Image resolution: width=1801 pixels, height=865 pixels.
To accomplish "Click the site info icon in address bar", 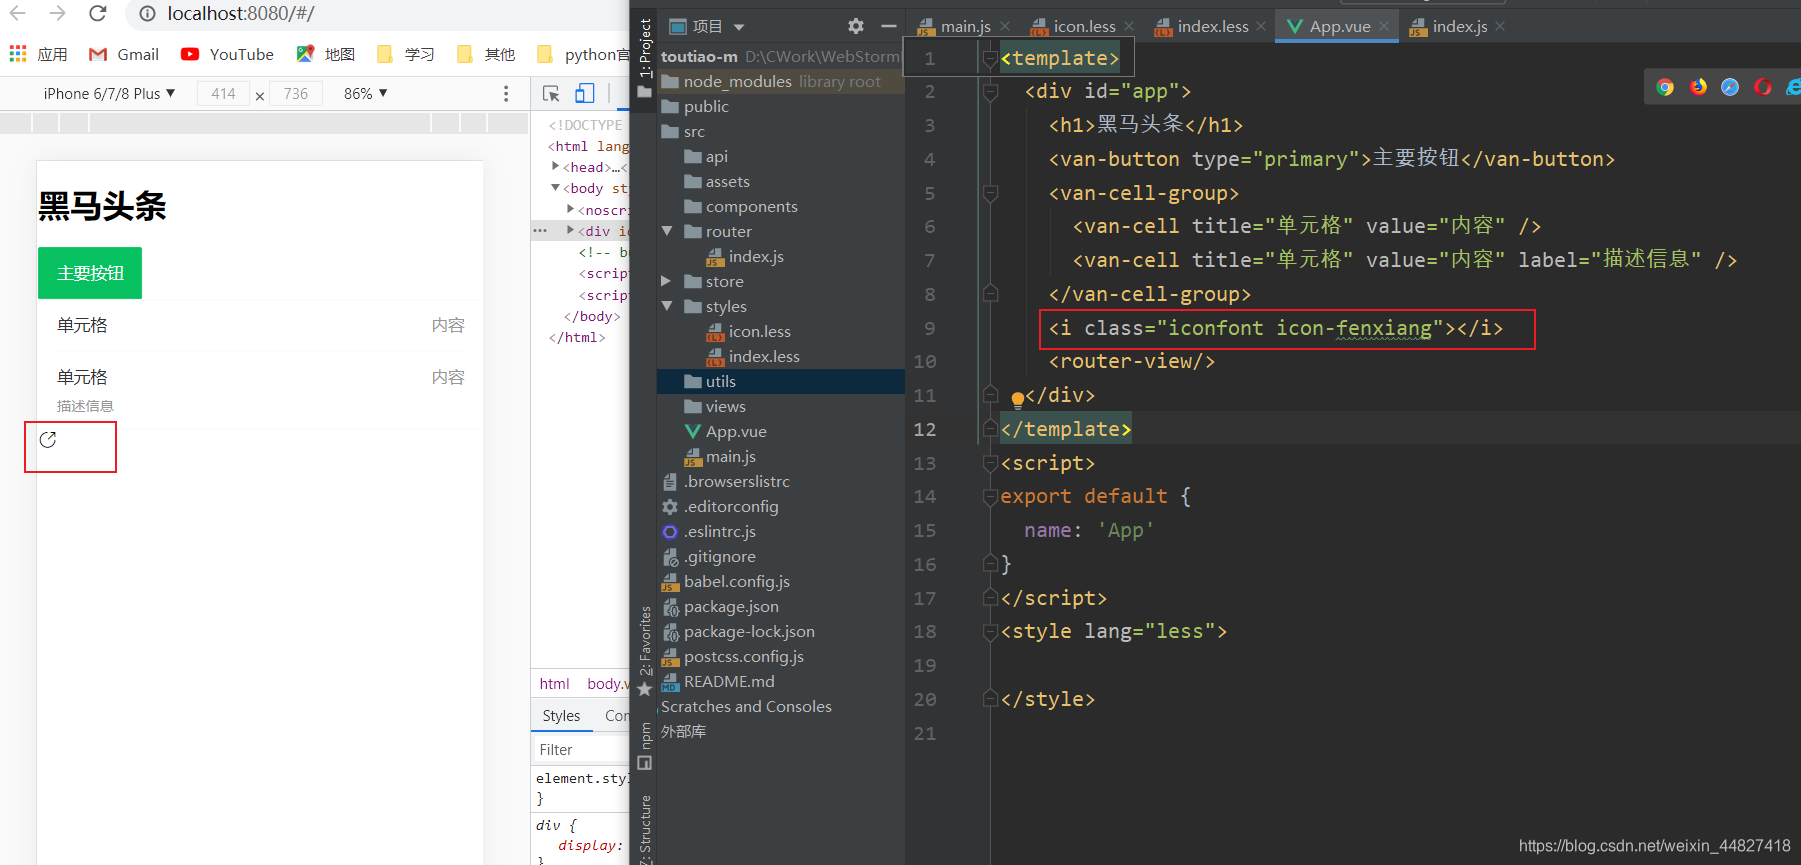I will (x=147, y=14).
